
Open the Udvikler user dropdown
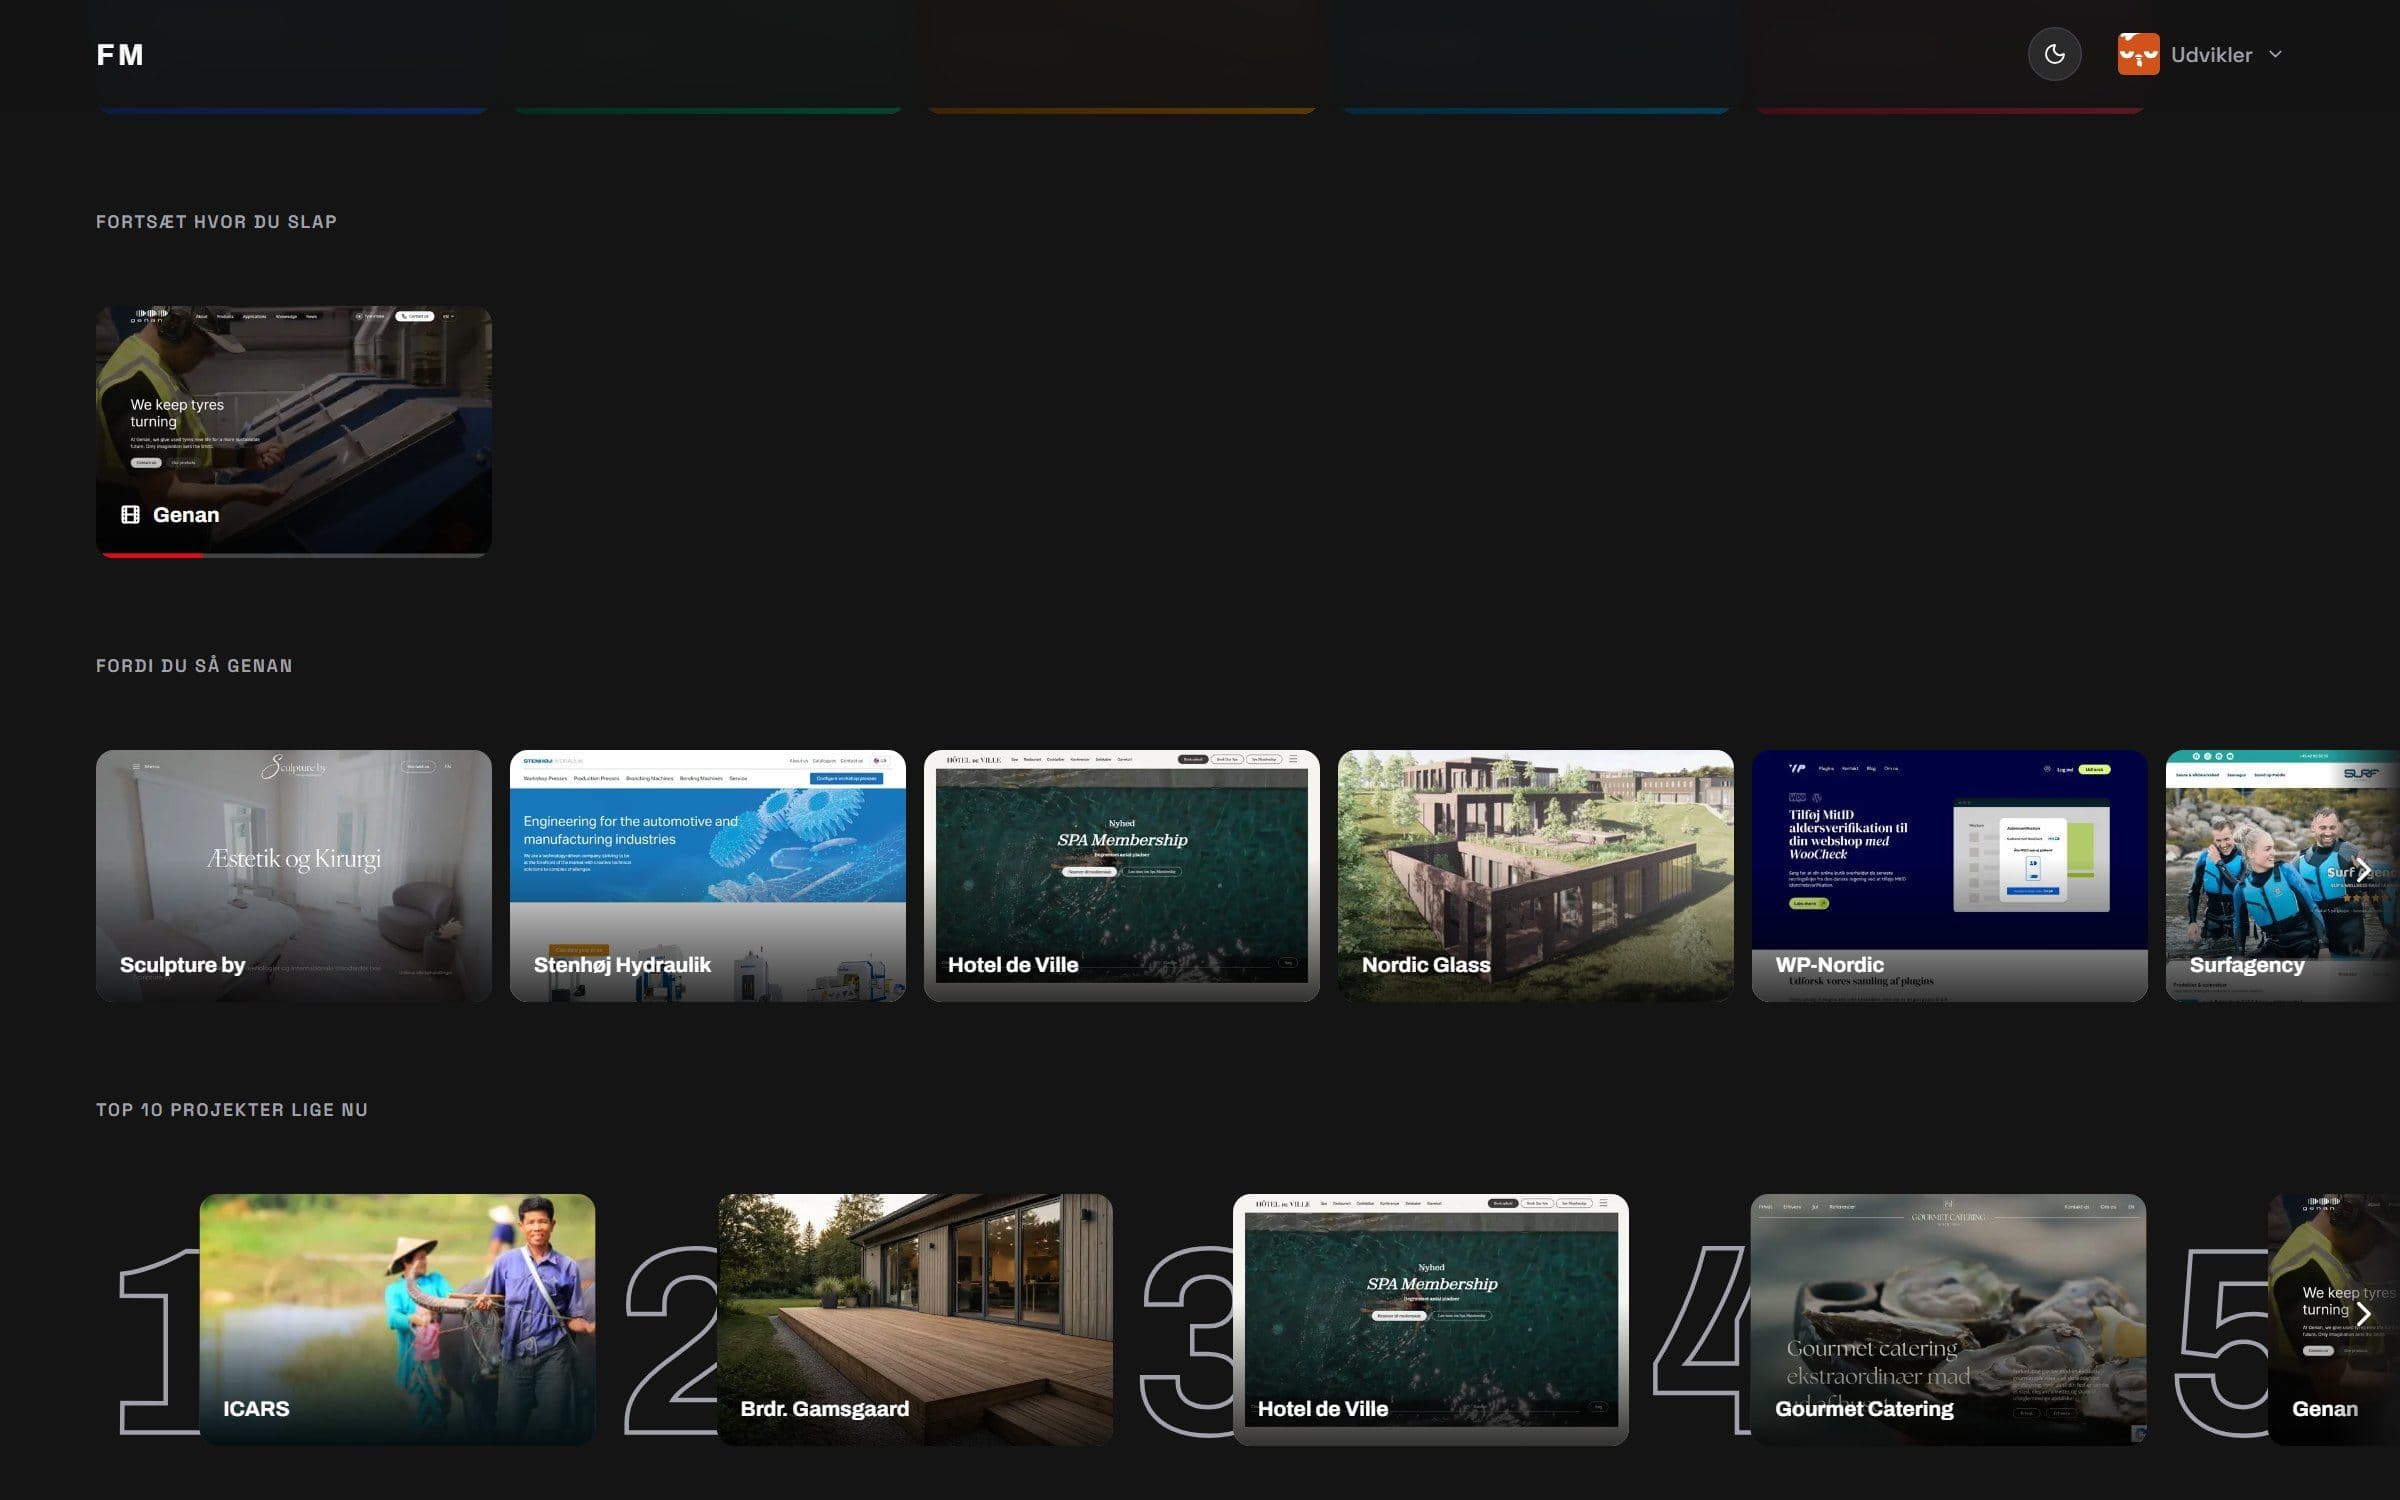(2200, 54)
